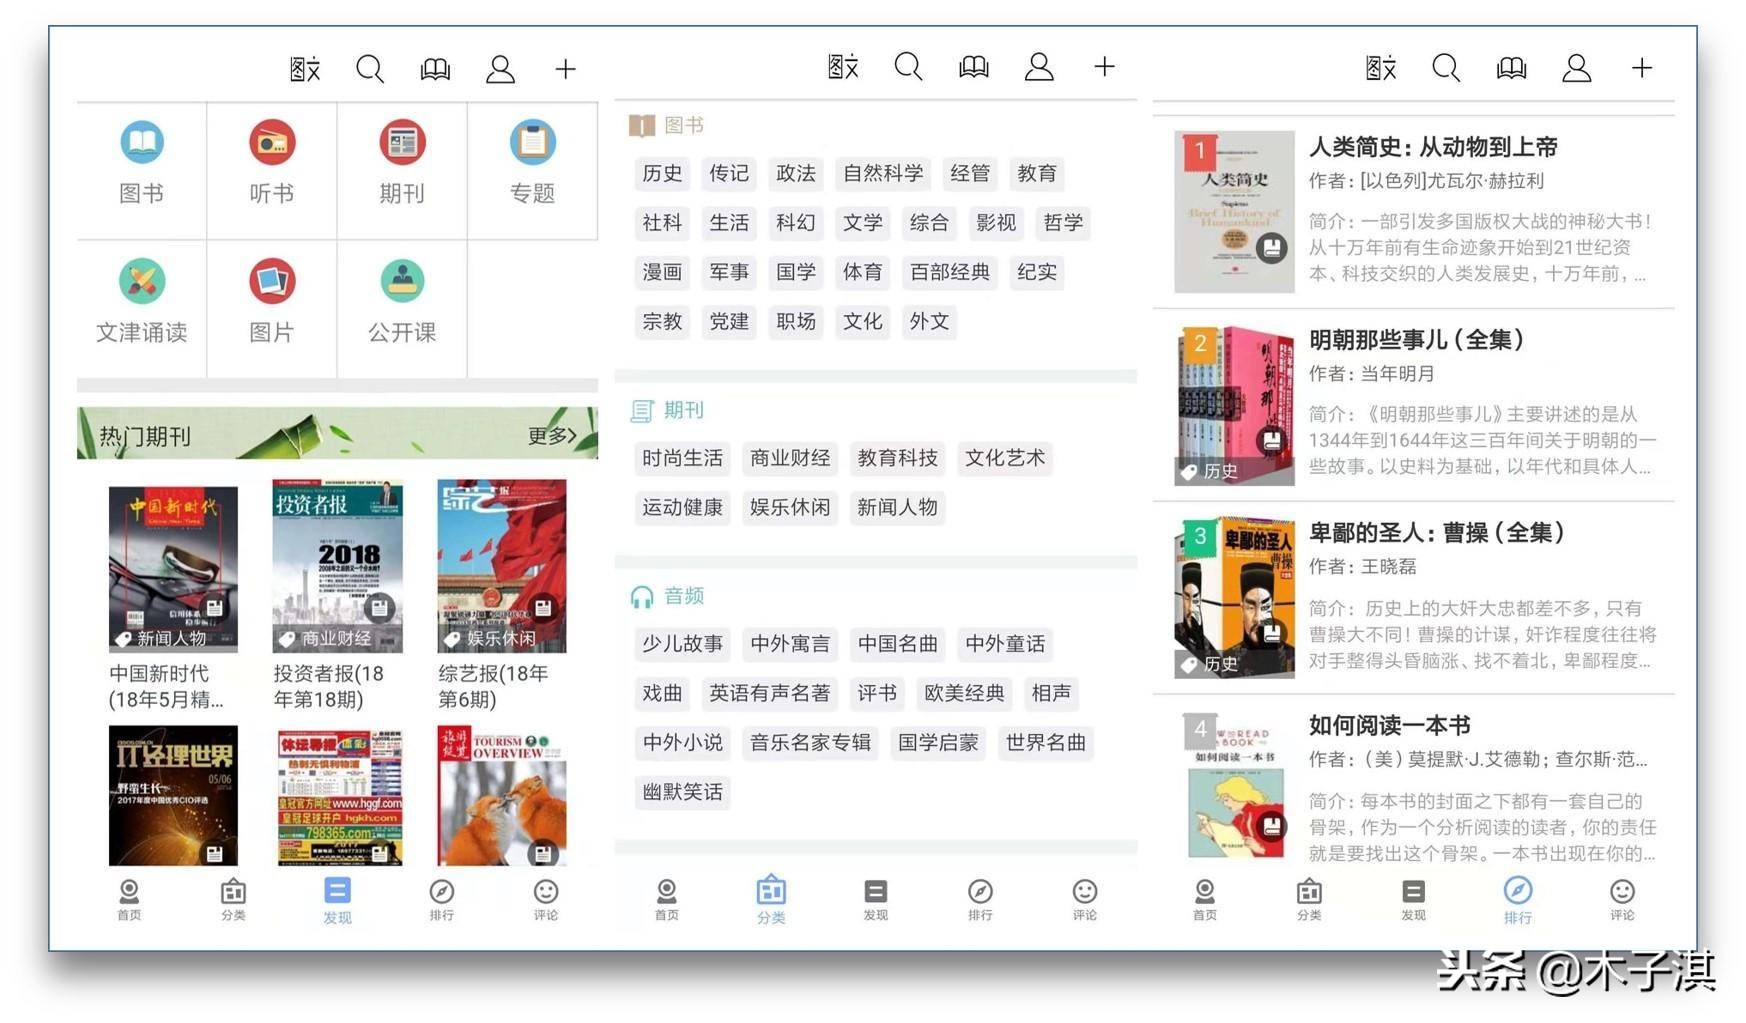Screen dimensions: 1746x1023
Task: Open the user profile icon
Action: coord(500,68)
